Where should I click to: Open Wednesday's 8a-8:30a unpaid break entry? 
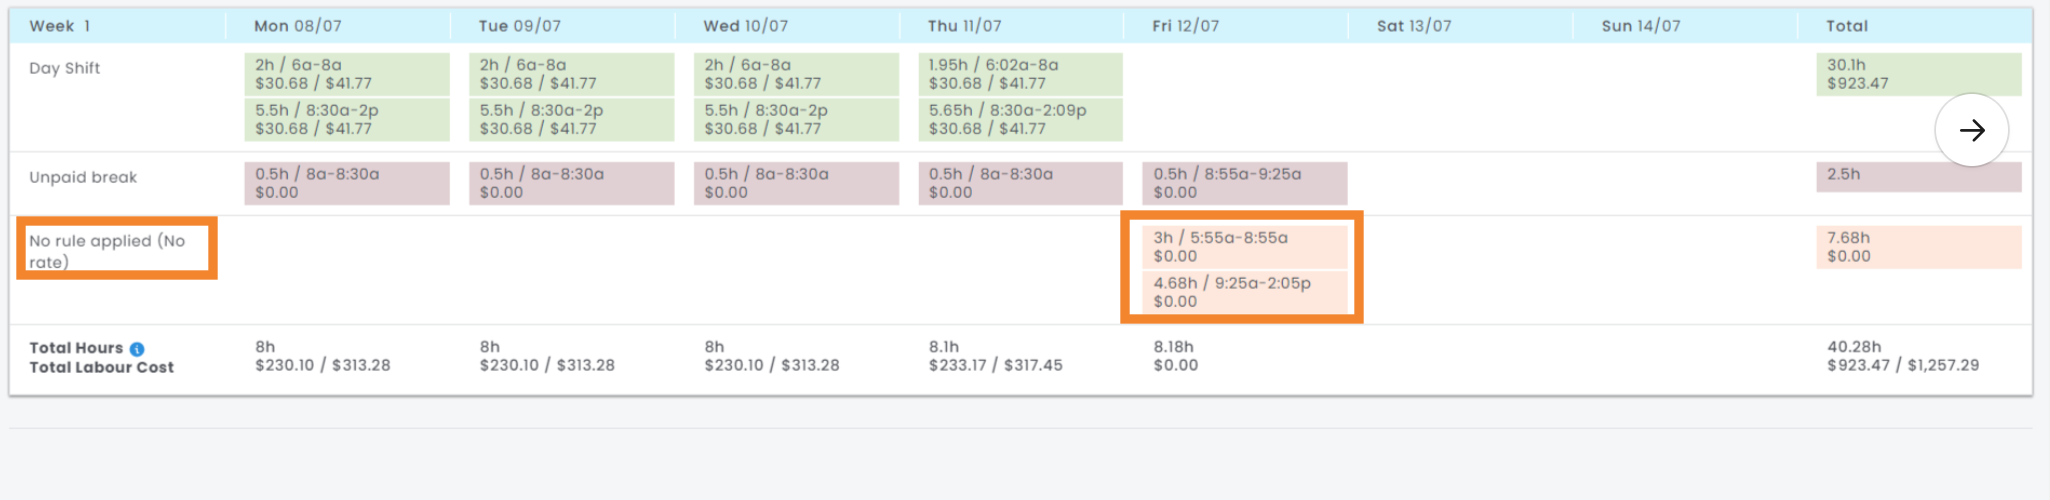click(x=796, y=183)
